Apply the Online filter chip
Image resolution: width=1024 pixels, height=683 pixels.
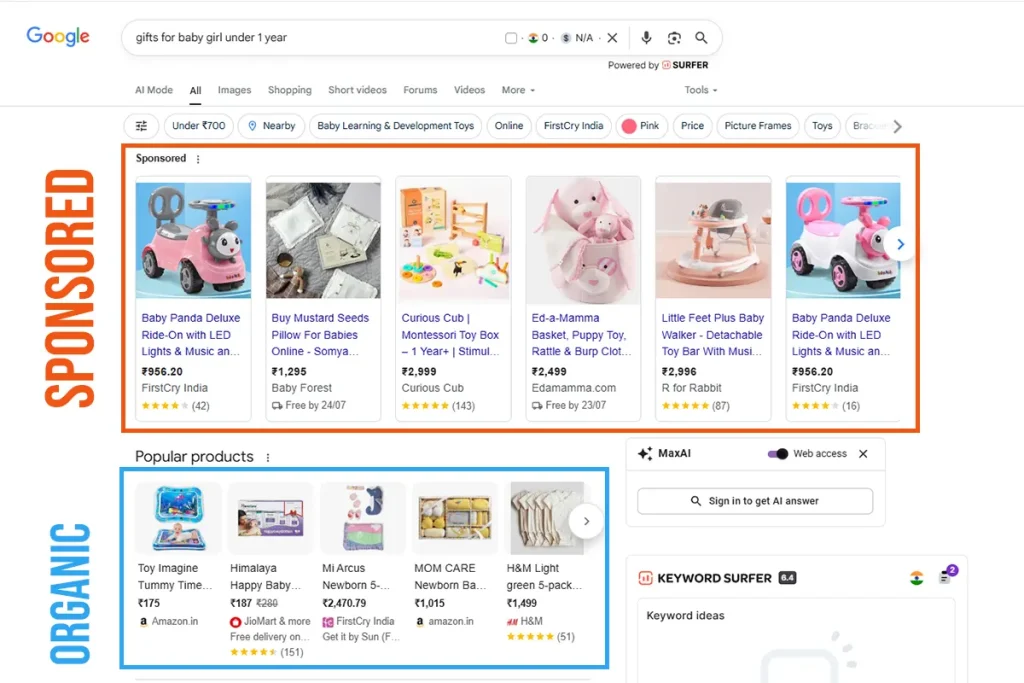click(509, 126)
